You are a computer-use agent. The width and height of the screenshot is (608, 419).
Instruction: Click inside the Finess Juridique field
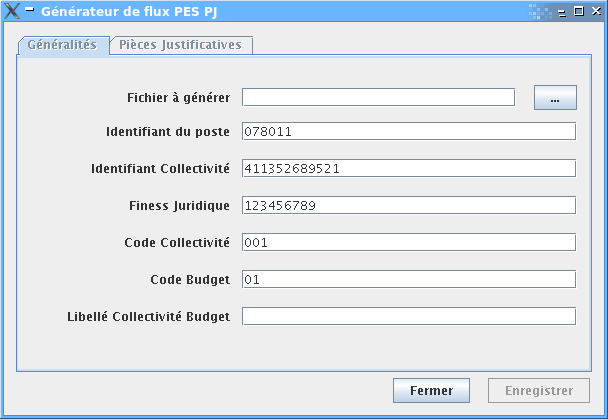tap(409, 205)
